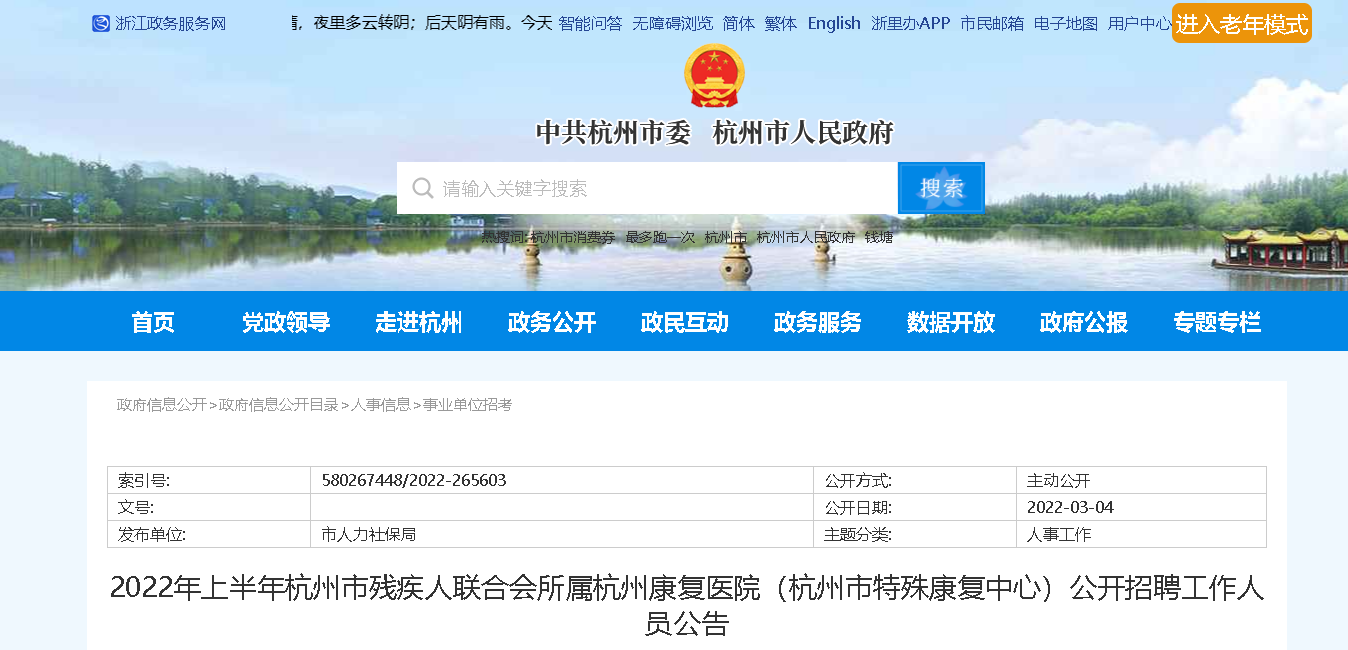Switch to 繁体 Chinese
1348x650 pixels.
coord(781,23)
